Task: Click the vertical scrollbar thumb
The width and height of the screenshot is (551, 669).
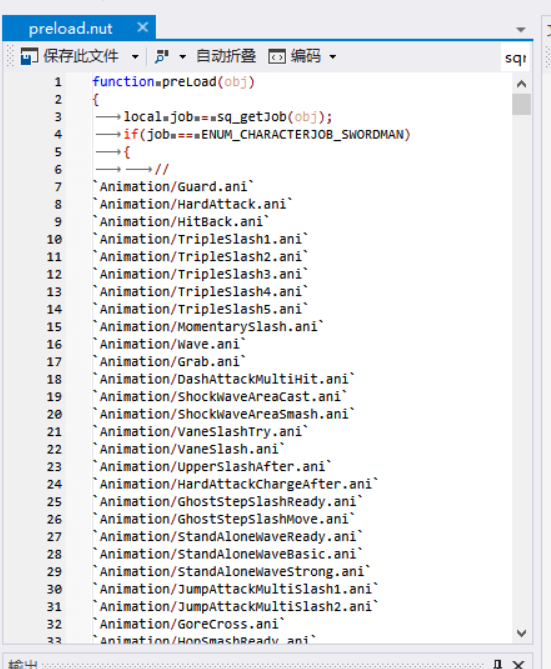Action: [521, 105]
